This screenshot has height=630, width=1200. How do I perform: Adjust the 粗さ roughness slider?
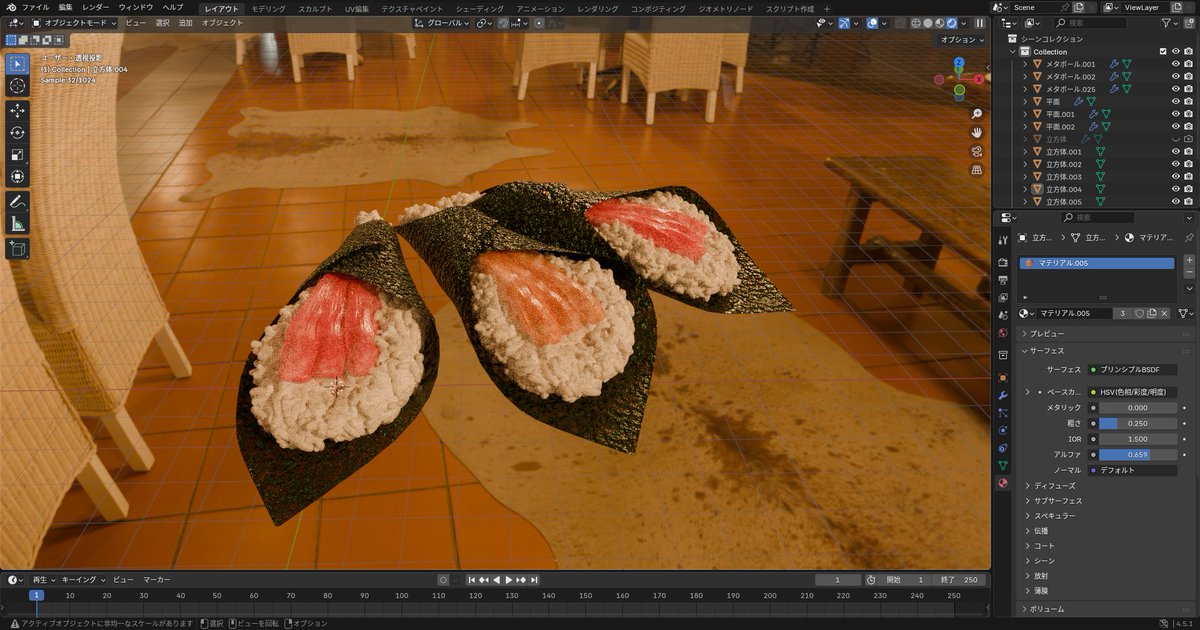pos(1137,423)
